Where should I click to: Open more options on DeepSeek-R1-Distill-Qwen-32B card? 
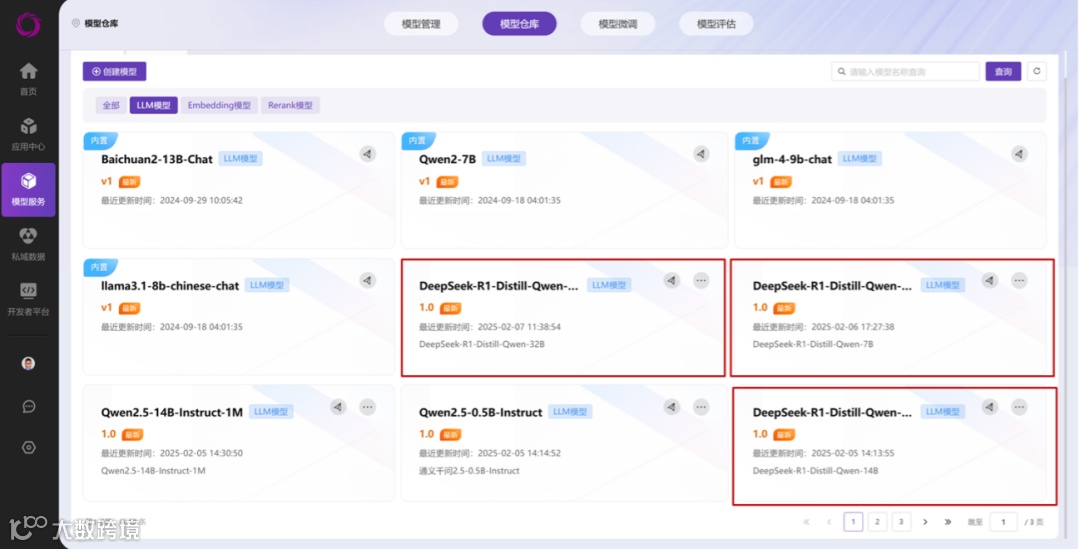point(701,280)
